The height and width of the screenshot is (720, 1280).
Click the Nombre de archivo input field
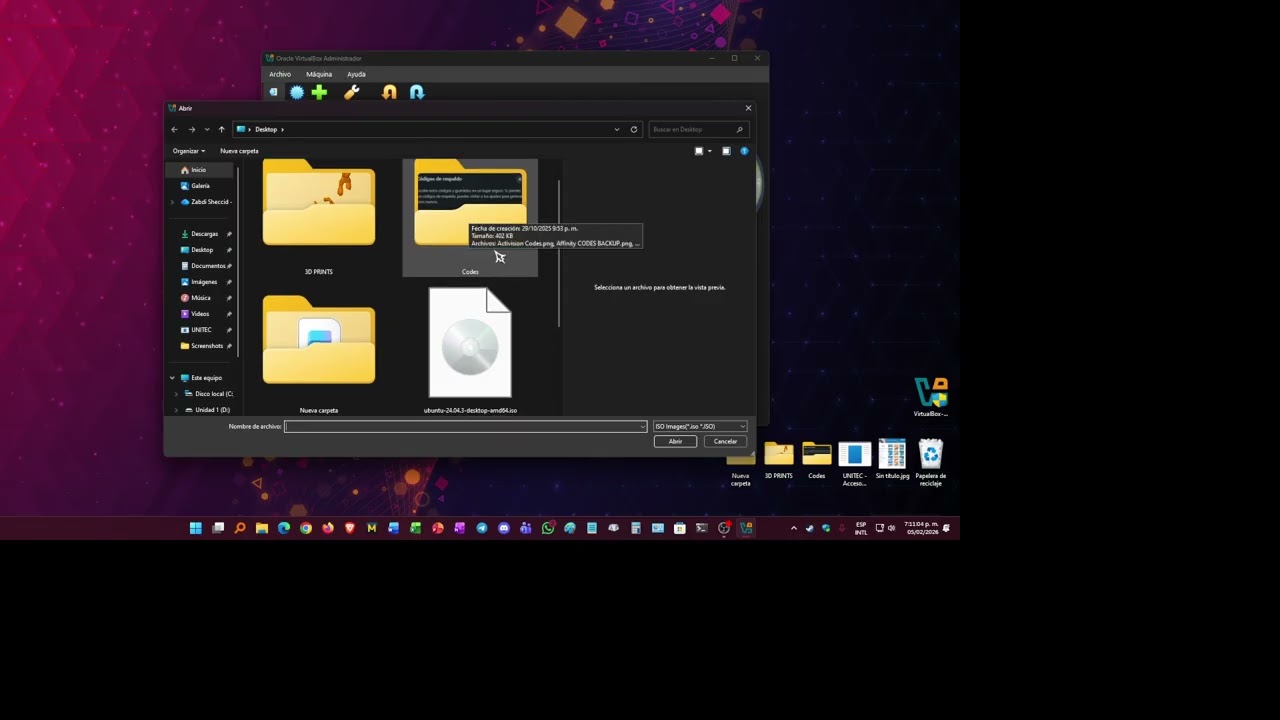point(465,427)
